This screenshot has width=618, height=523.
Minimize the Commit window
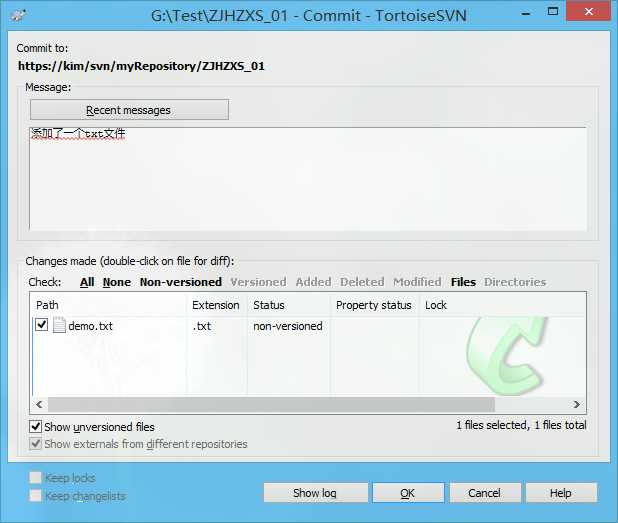[x=526, y=13]
